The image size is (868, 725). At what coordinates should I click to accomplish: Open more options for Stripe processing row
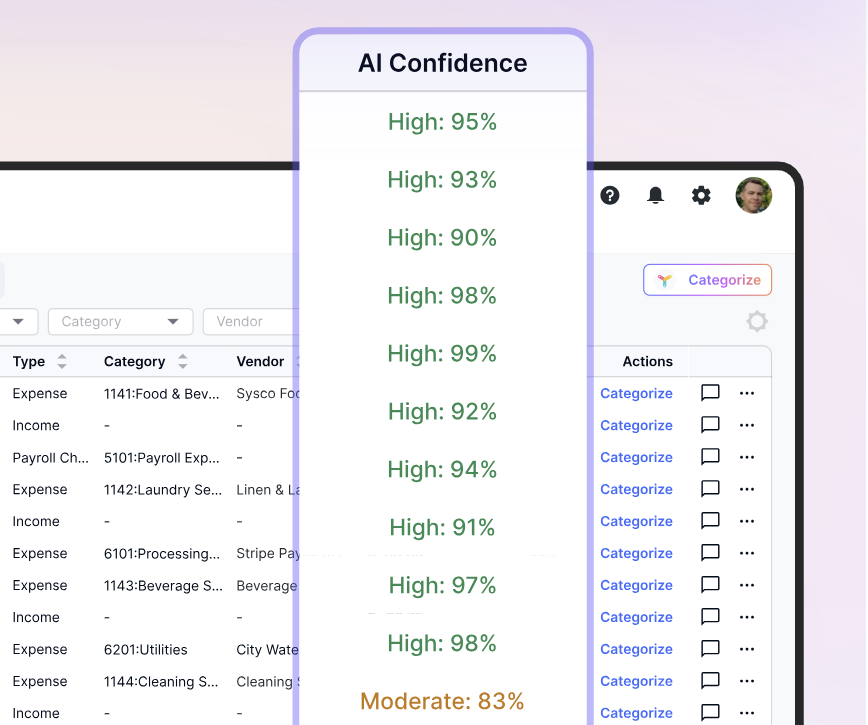pos(747,553)
